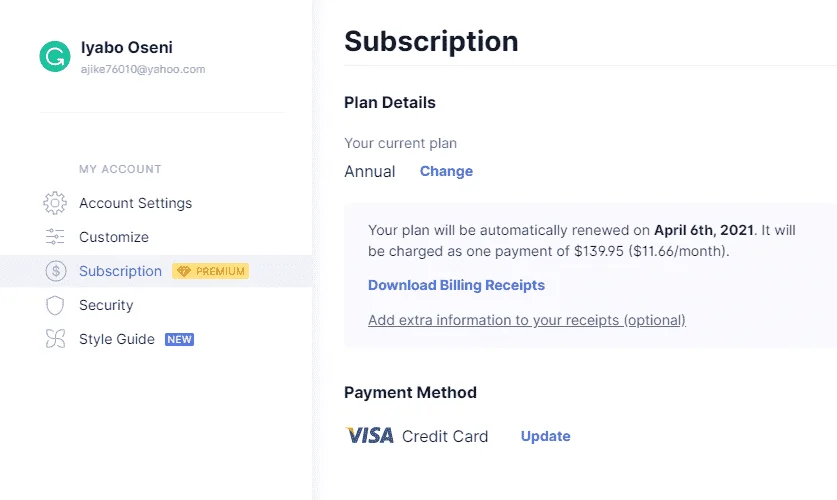Viewport: 837px width, 500px height.
Task: Click the user name Iyabo Oseni
Action: point(127,47)
